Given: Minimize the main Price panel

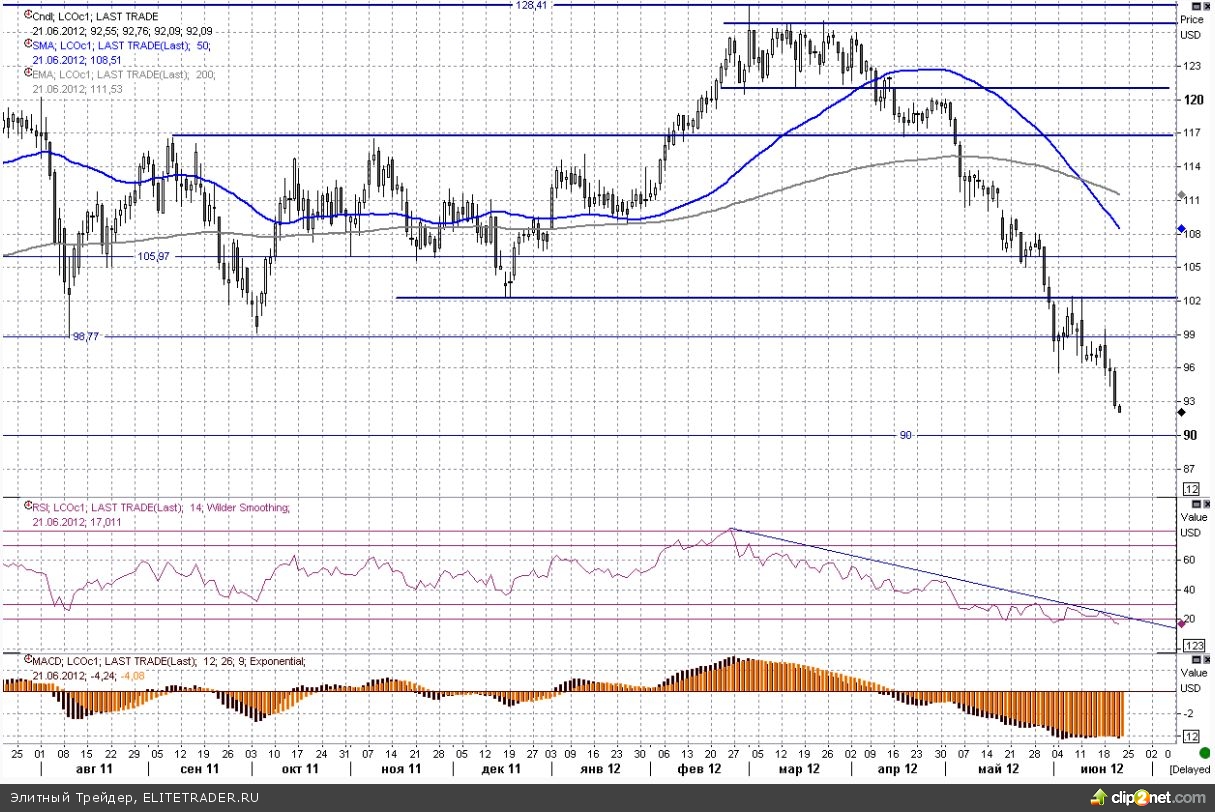Looking at the screenshot, I should 1196,5.
